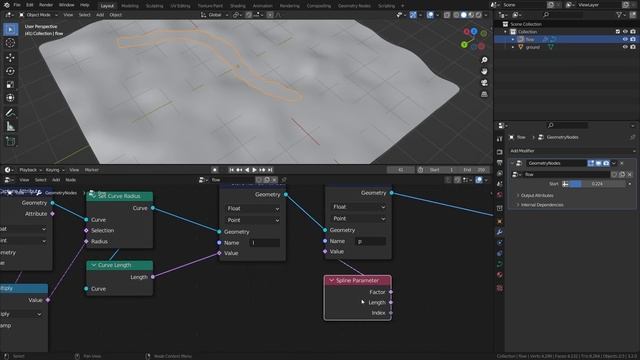This screenshot has height=360, width=640.
Task: Click Select in node editor header
Action: [x=40, y=180]
